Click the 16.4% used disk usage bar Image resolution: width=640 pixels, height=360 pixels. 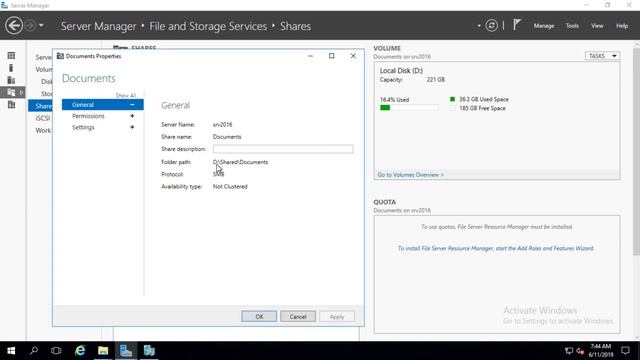409,108
